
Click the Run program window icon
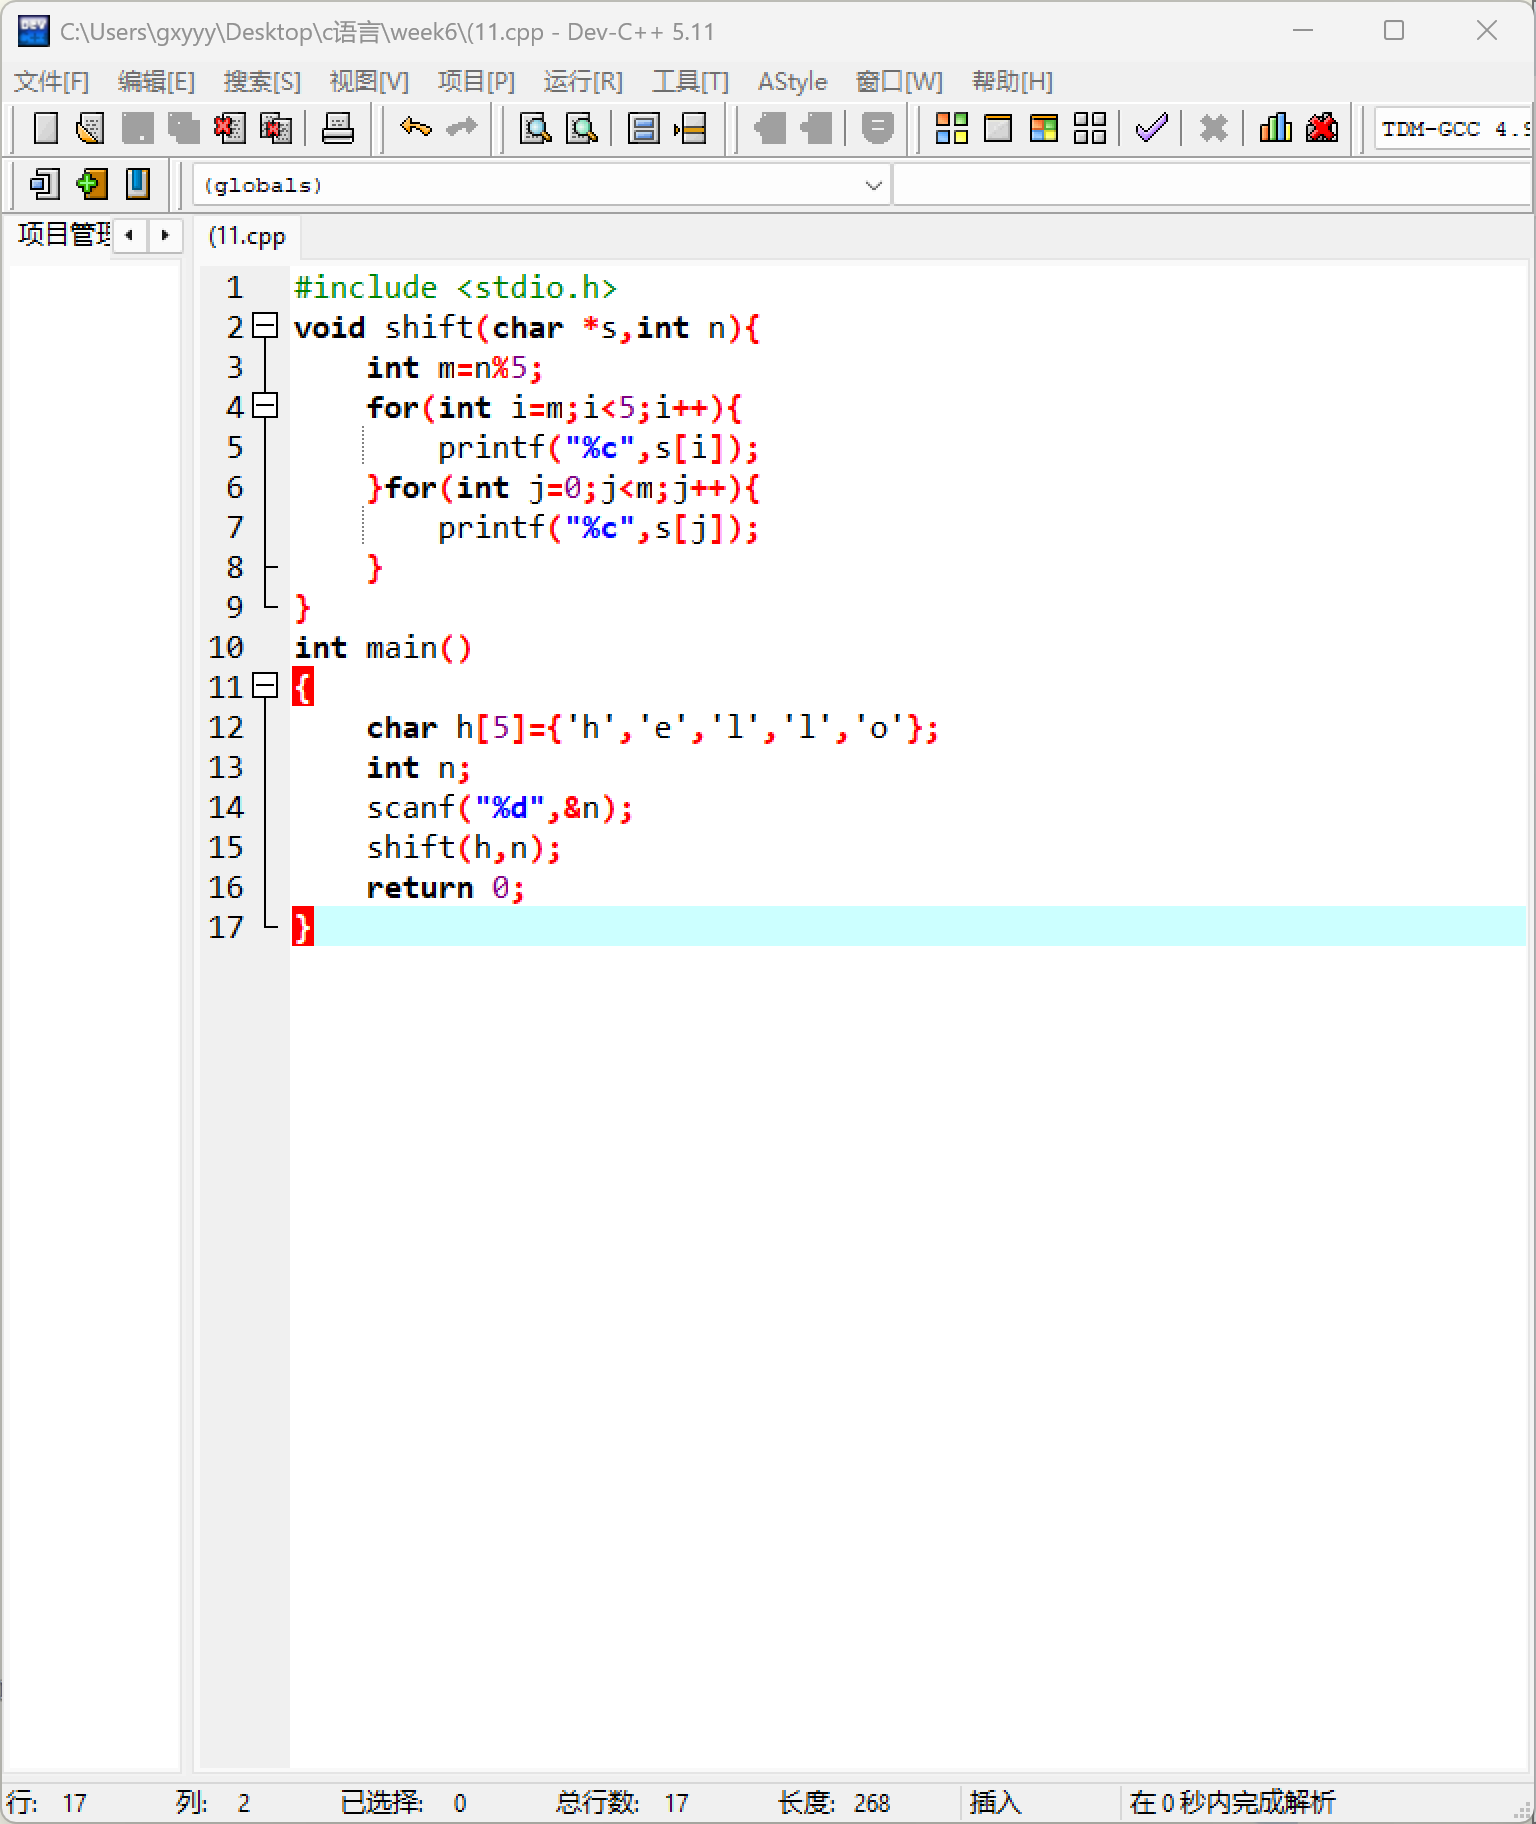point(998,128)
